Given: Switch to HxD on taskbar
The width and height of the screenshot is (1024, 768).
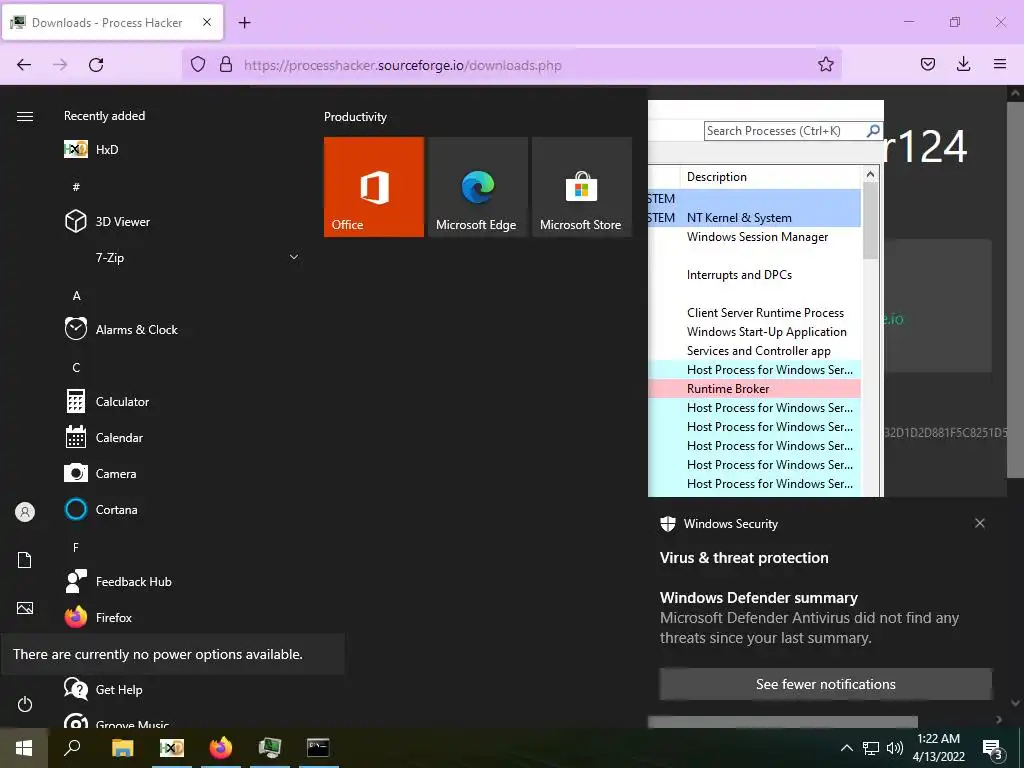Looking at the screenshot, I should 172,748.
